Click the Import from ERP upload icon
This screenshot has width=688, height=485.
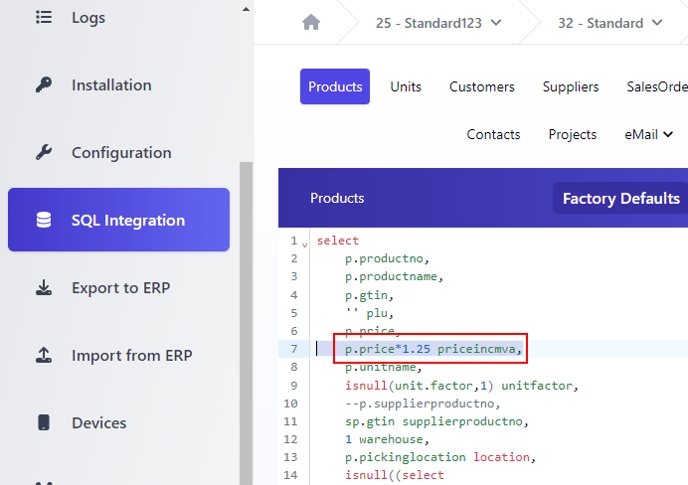(44, 355)
